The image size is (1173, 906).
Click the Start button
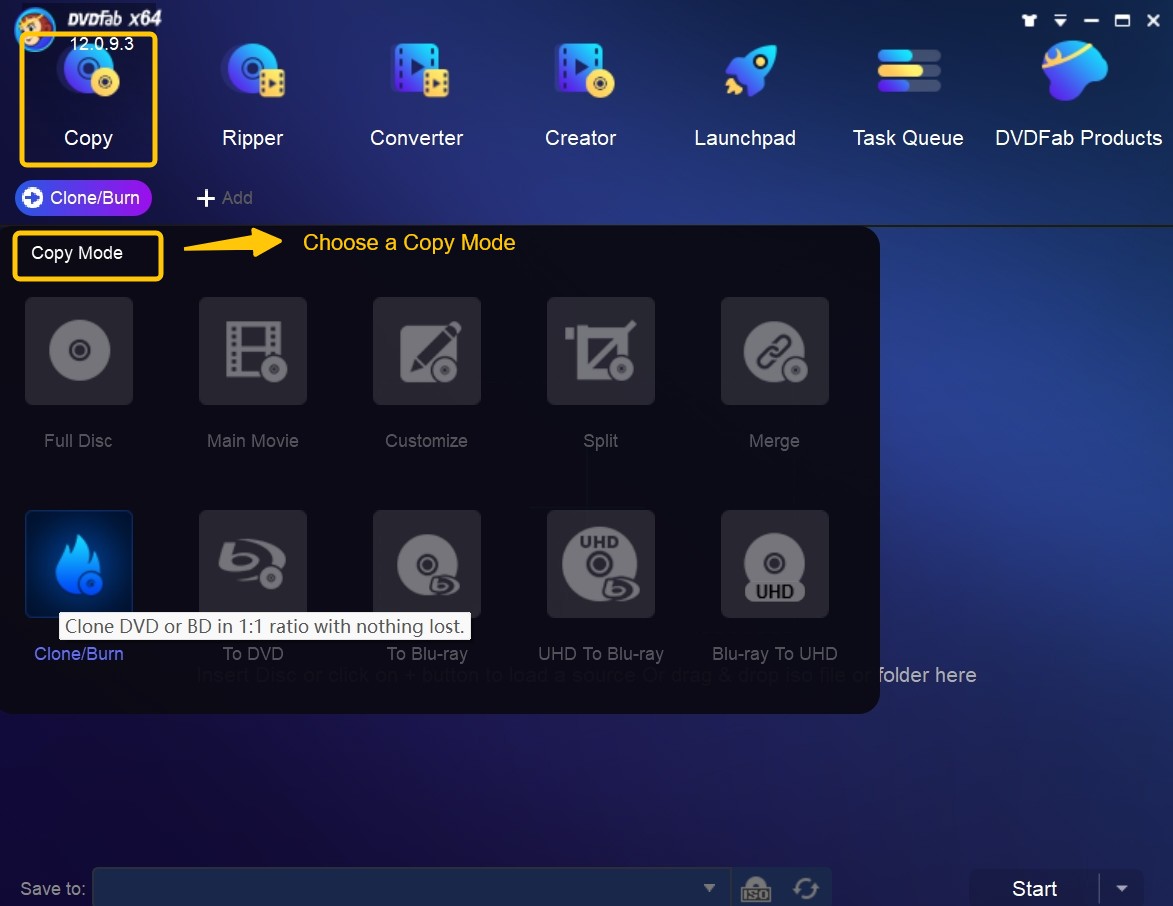pyautogui.click(x=1034, y=888)
